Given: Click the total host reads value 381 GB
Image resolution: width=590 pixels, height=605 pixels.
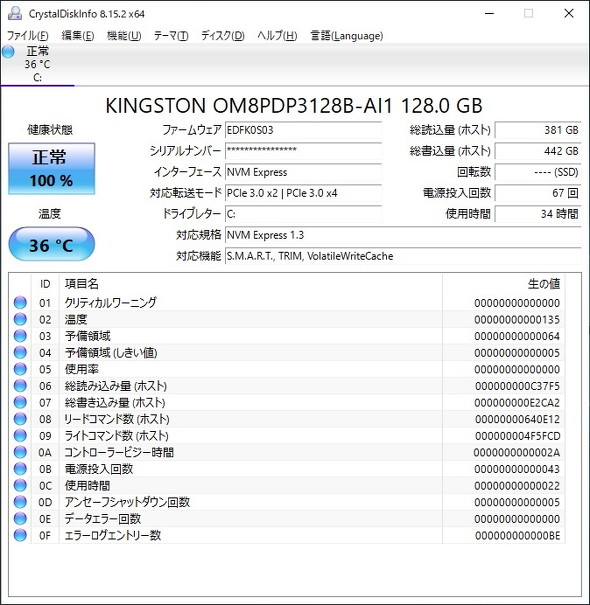Looking at the screenshot, I should 538,130.
